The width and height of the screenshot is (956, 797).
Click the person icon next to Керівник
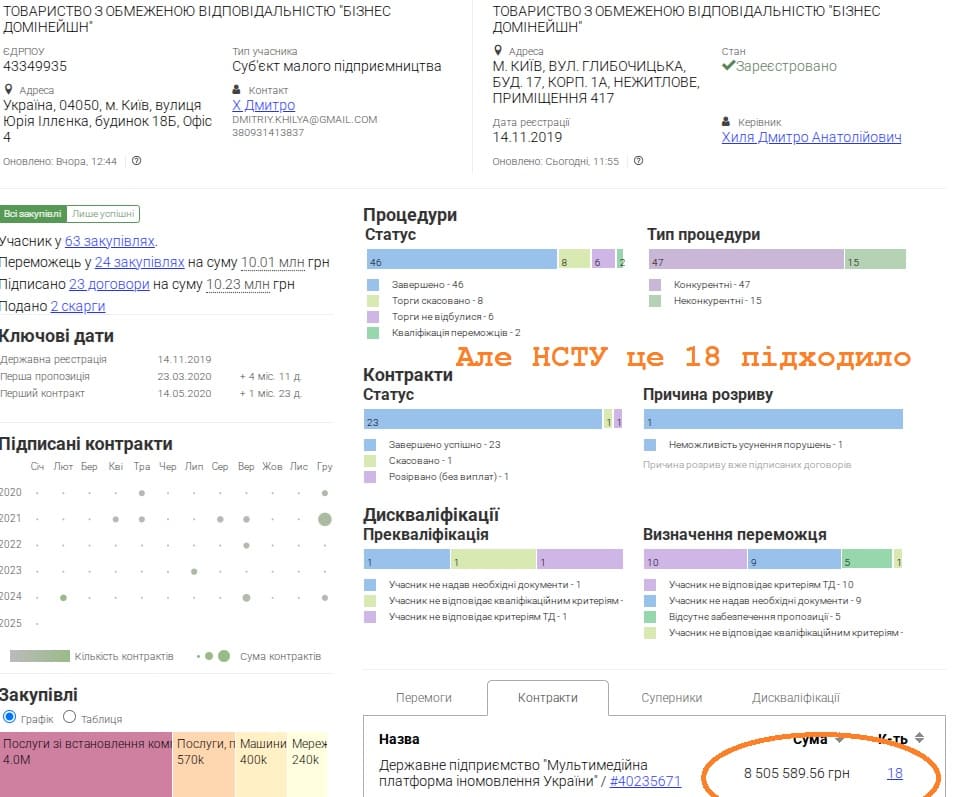tap(727, 122)
